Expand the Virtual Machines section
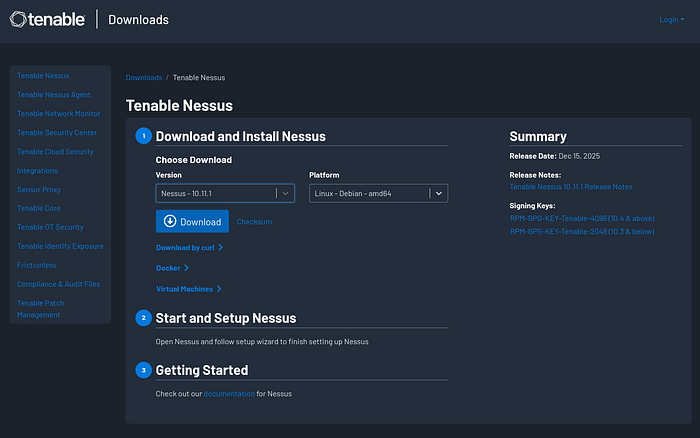700x438 pixels. tap(189, 289)
